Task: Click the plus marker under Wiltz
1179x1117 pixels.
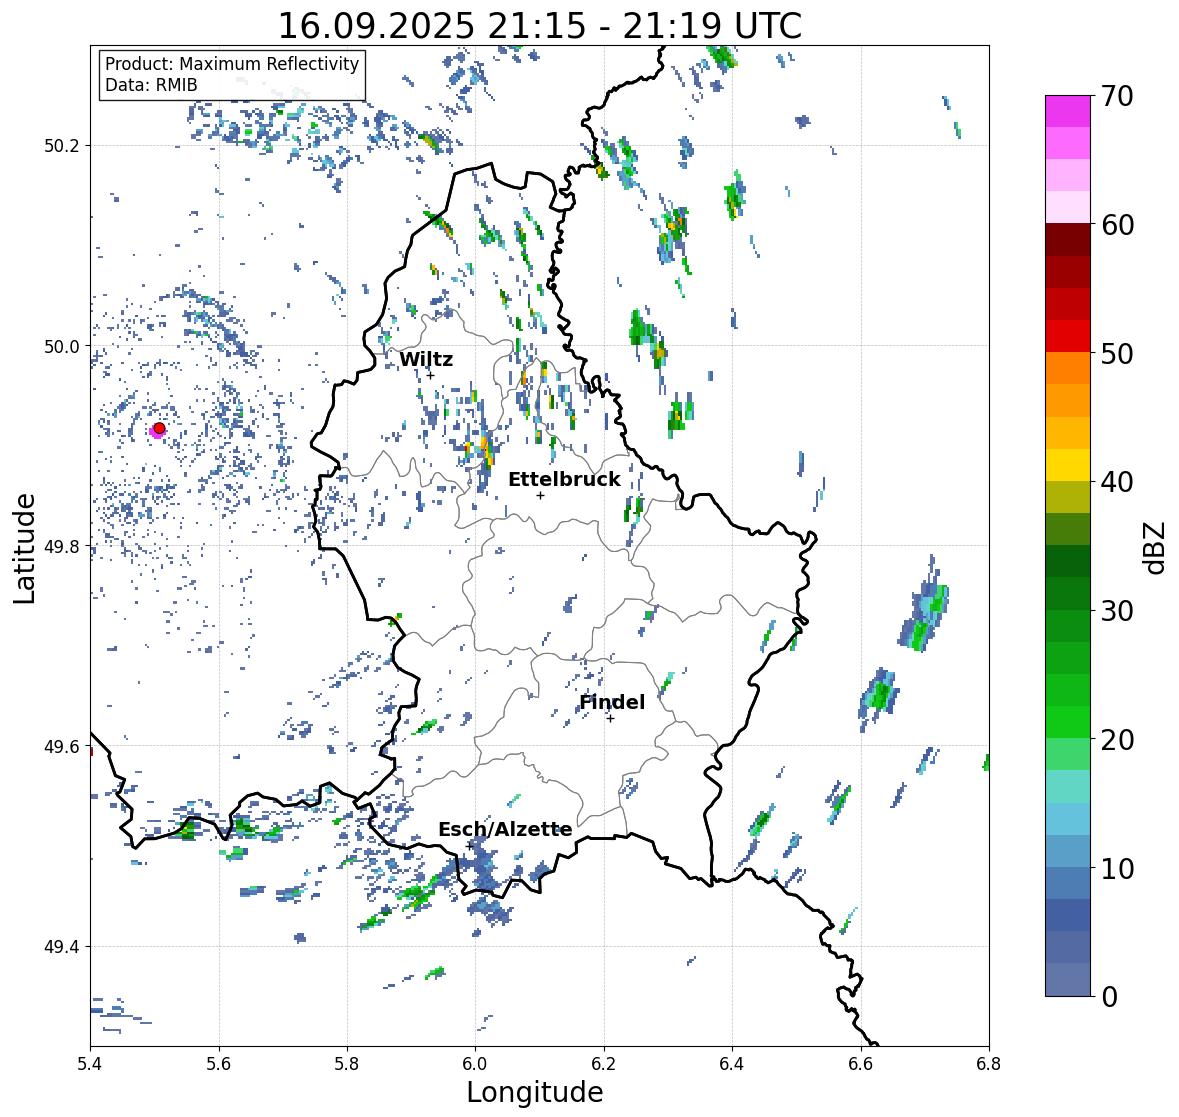Action: pos(430,375)
